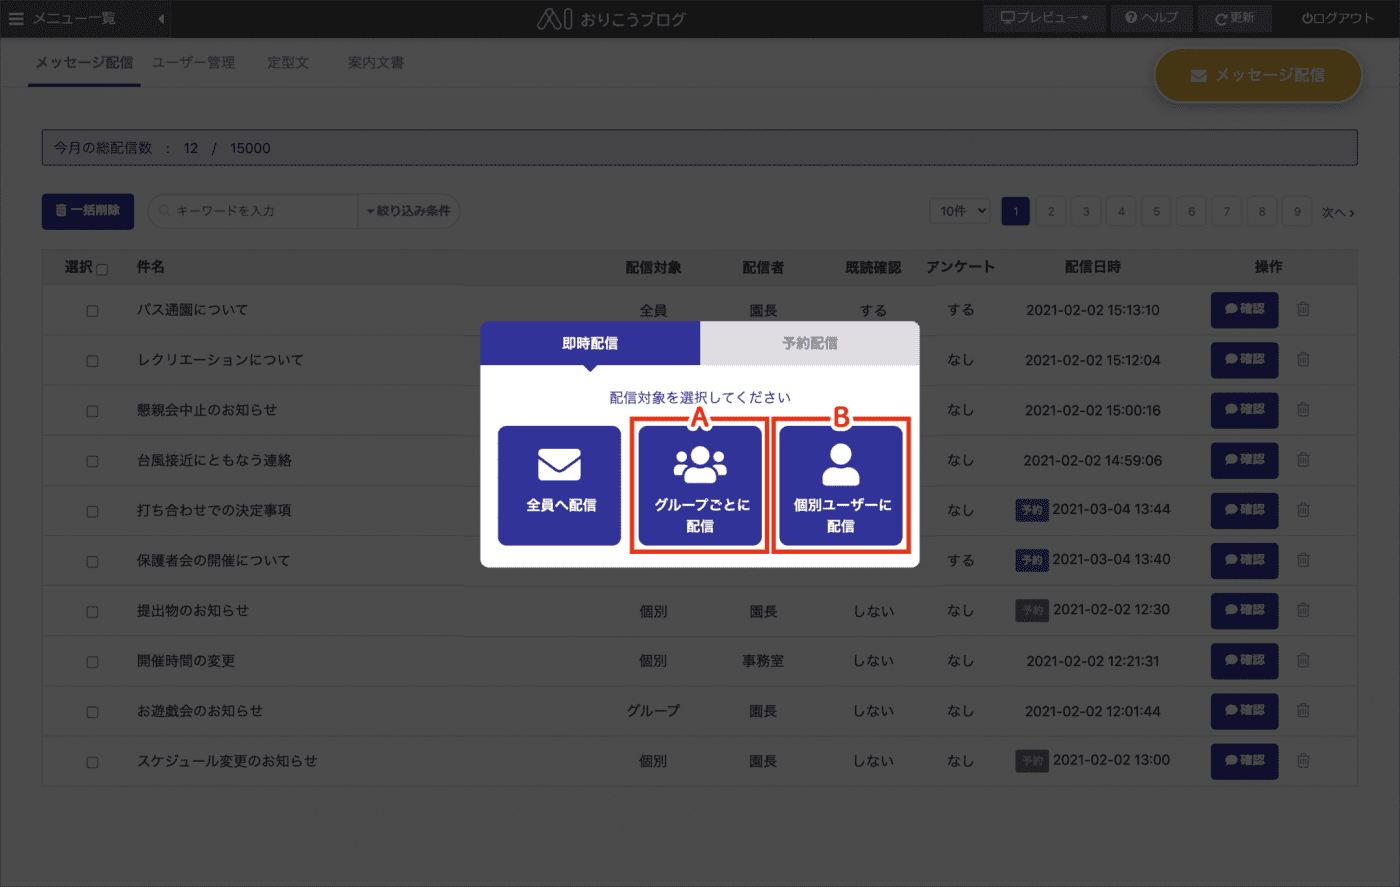The image size is (1400, 887).
Task: Click 確認 for バス通園について
Action: [x=1245, y=310]
